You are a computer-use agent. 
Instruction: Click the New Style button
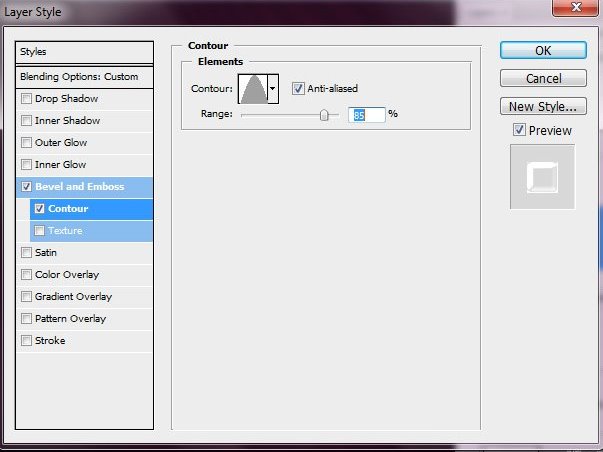[542, 106]
